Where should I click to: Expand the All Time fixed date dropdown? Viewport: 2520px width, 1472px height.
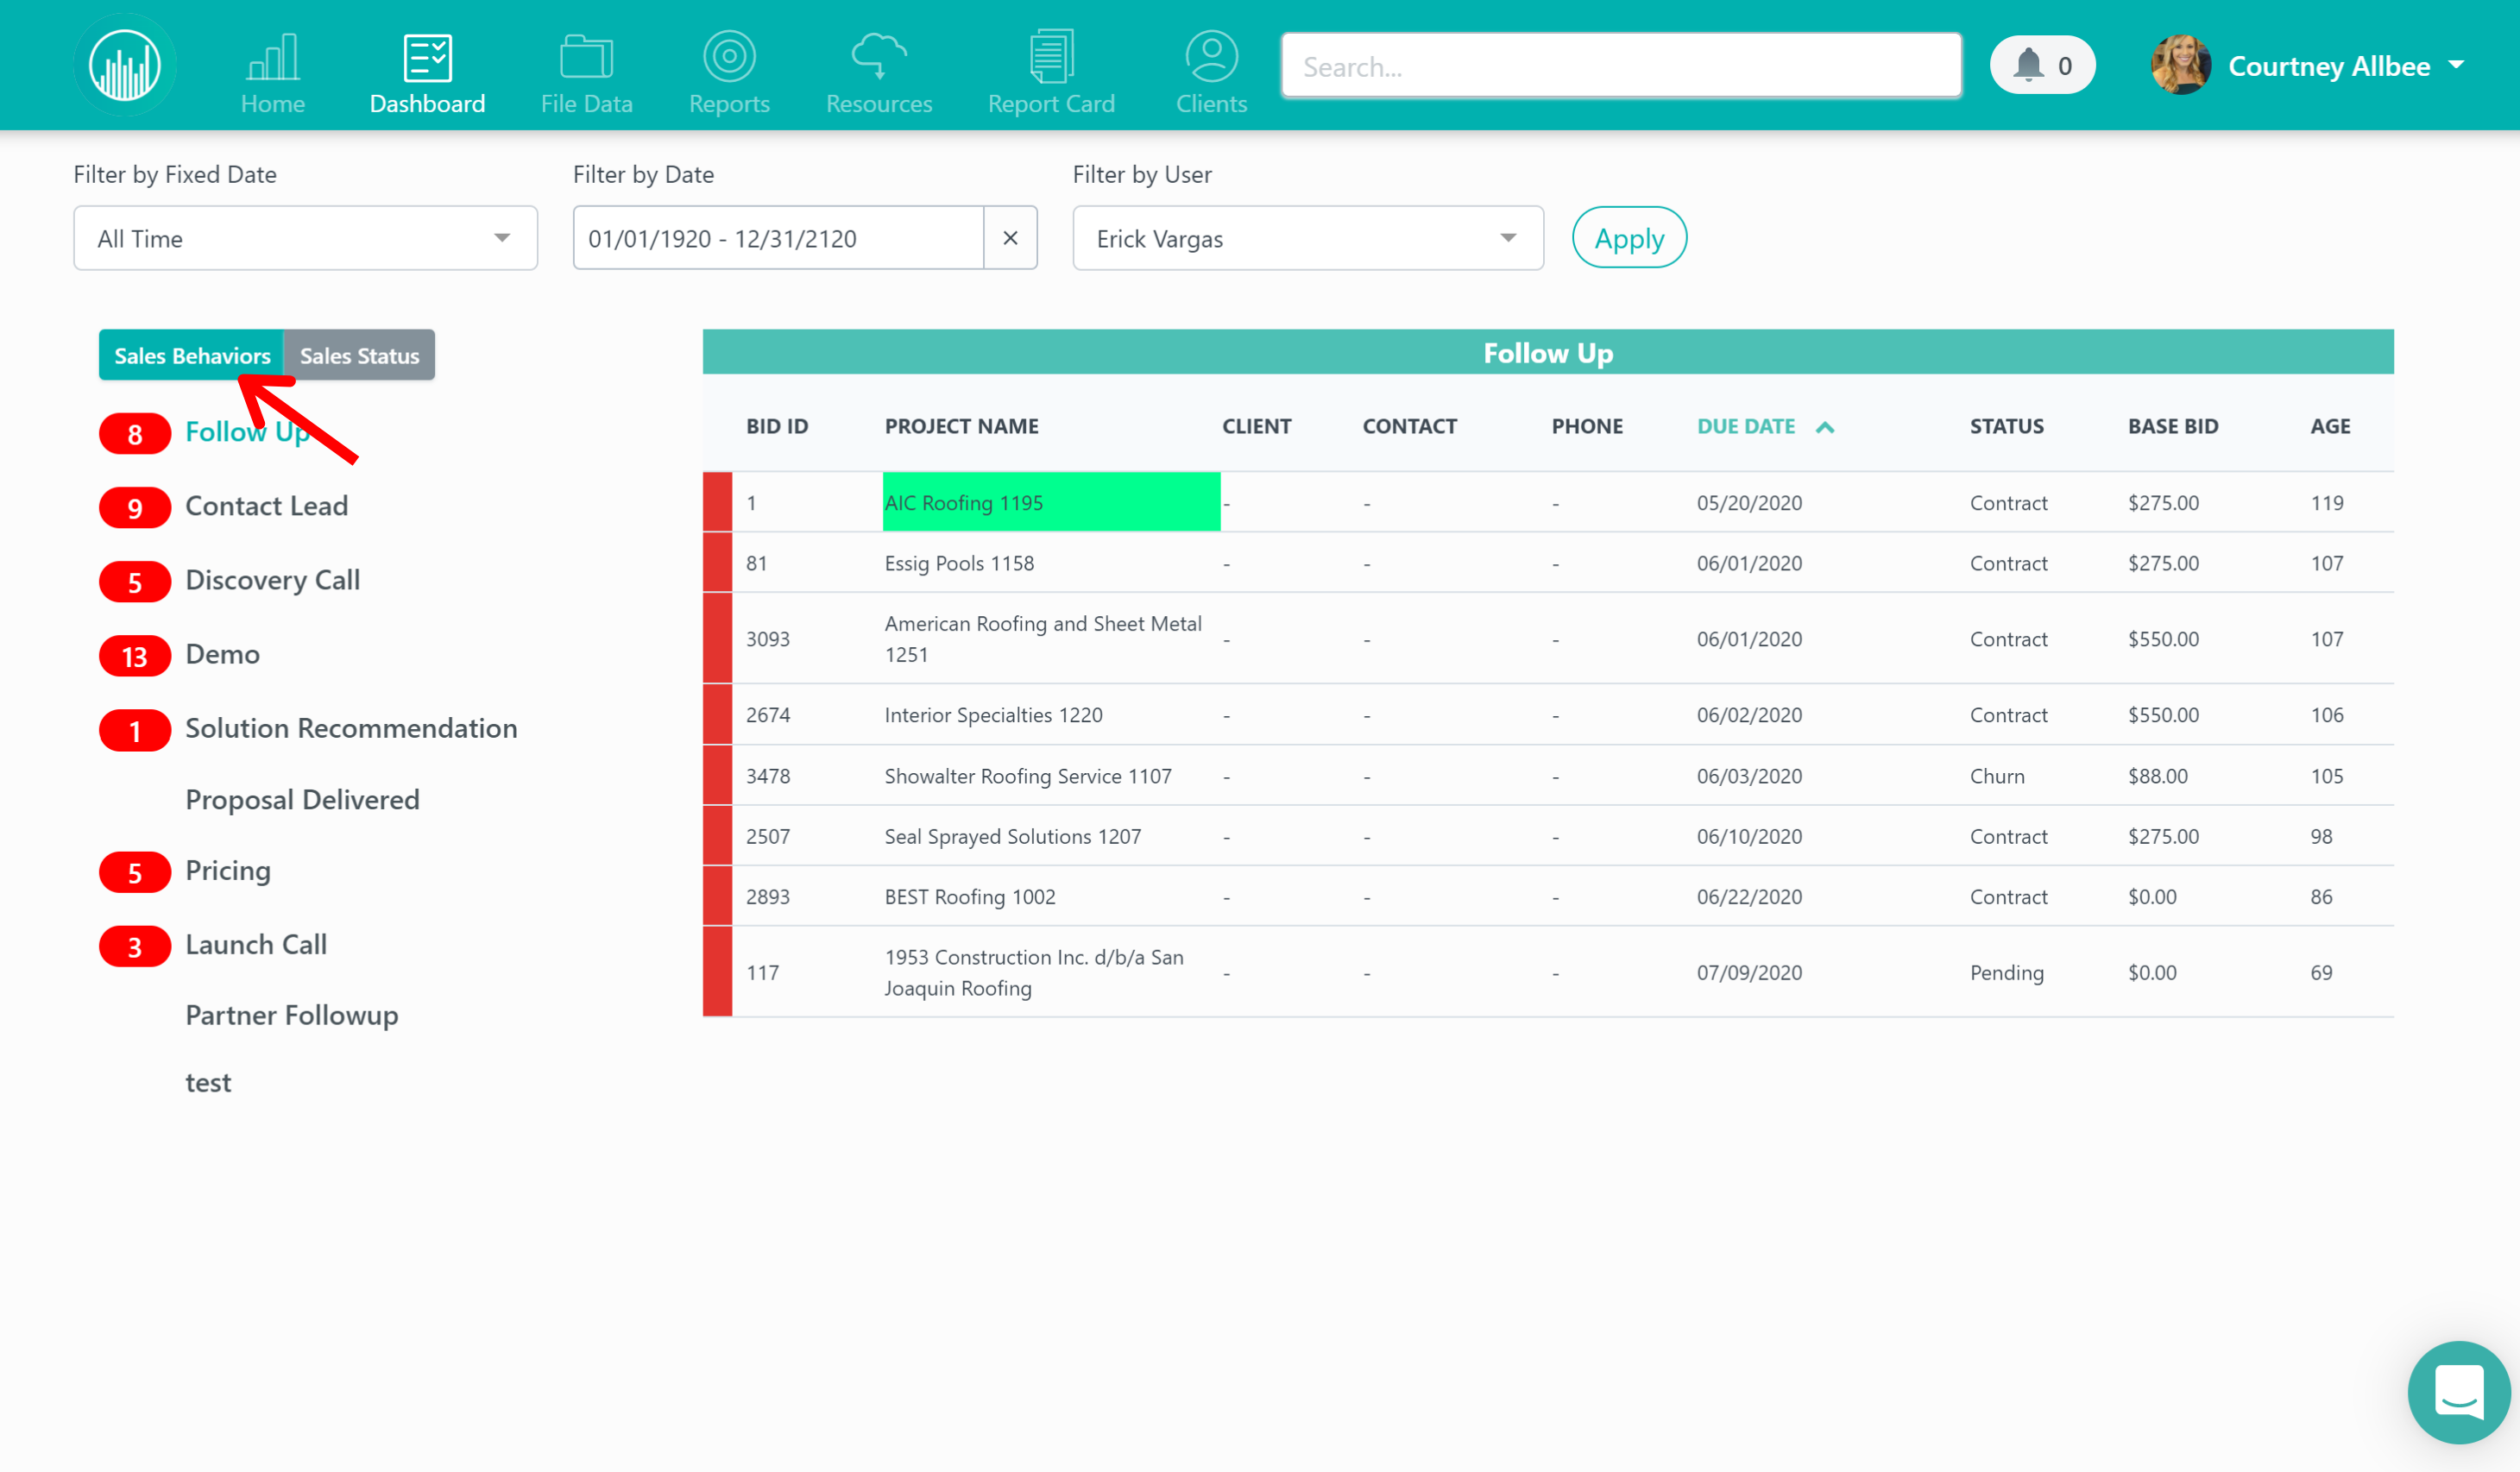[305, 238]
